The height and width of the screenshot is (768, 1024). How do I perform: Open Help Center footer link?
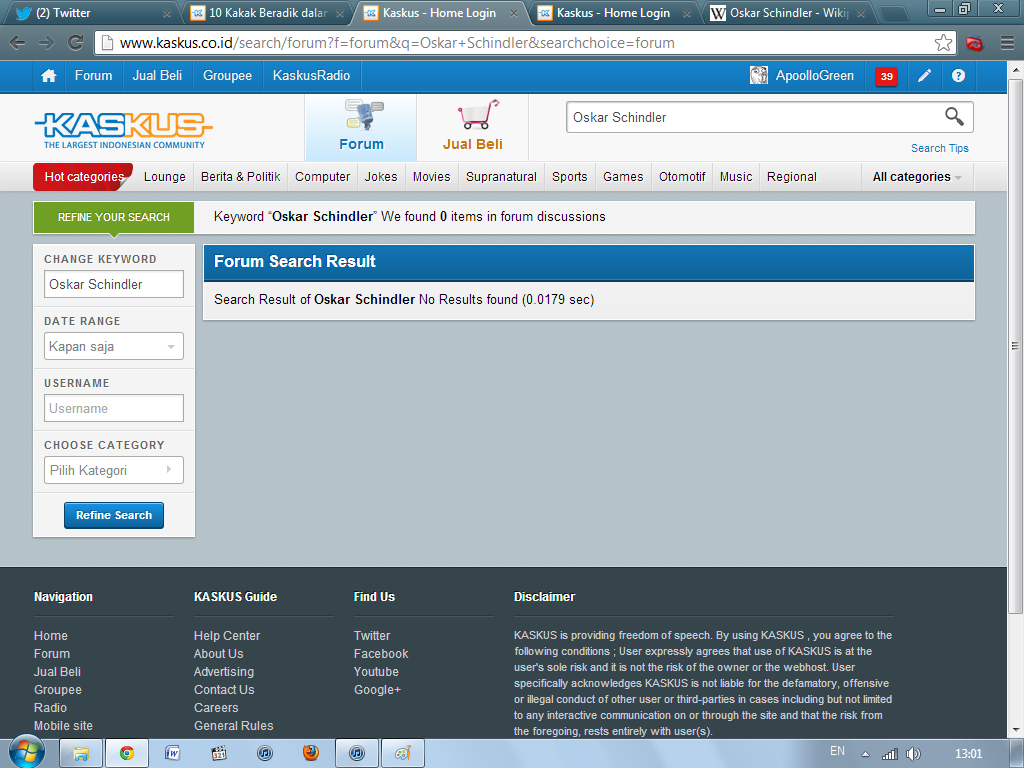(227, 635)
